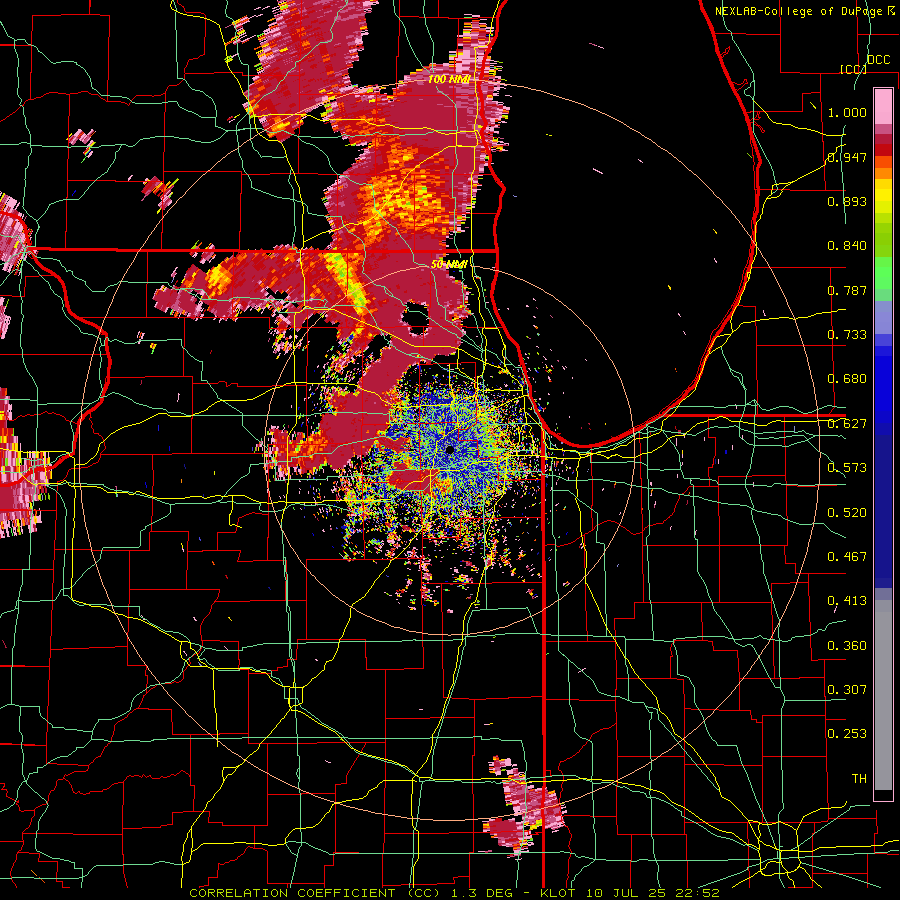
Task: Select the 0.253 legend value
Action: pyautogui.click(x=847, y=734)
